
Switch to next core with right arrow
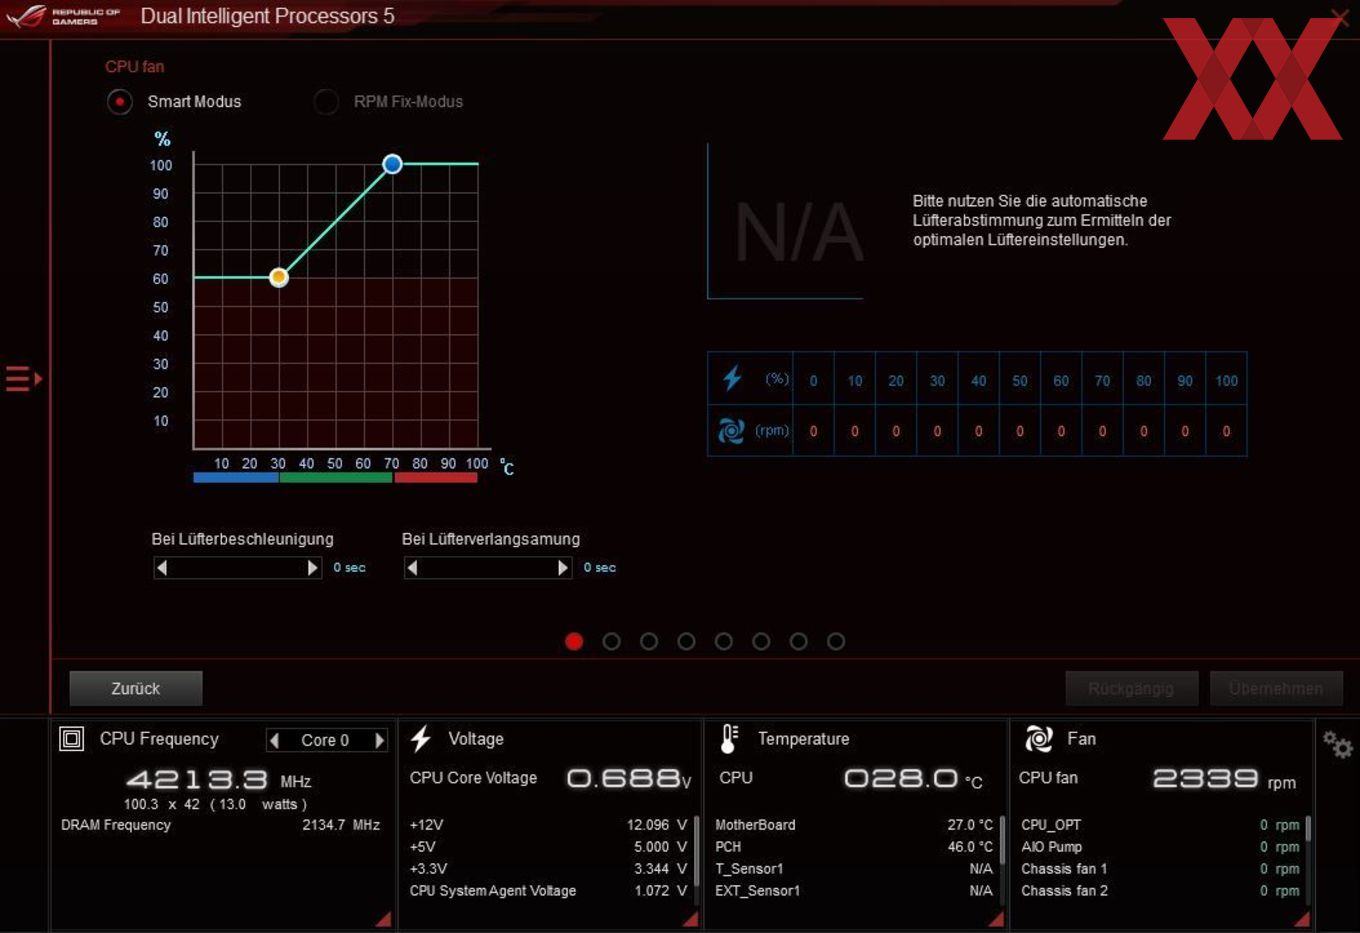click(379, 740)
